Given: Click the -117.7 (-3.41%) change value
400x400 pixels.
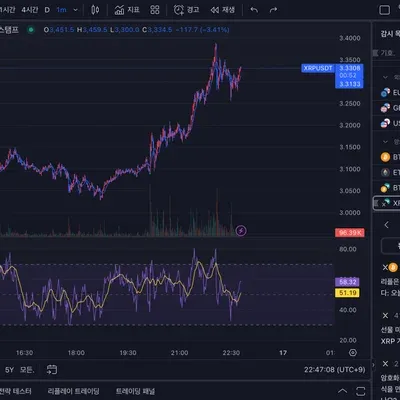Looking at the screenshot, I should [202, 30].
